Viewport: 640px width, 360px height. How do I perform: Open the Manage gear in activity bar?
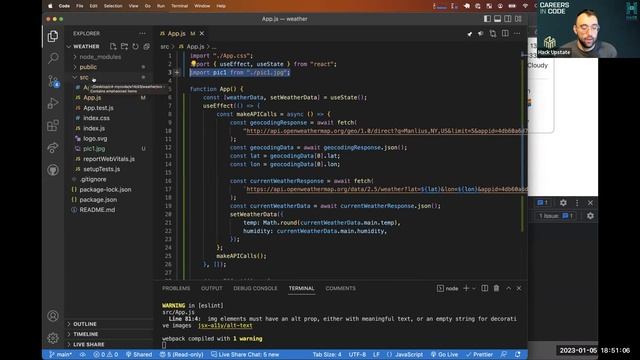53,338
